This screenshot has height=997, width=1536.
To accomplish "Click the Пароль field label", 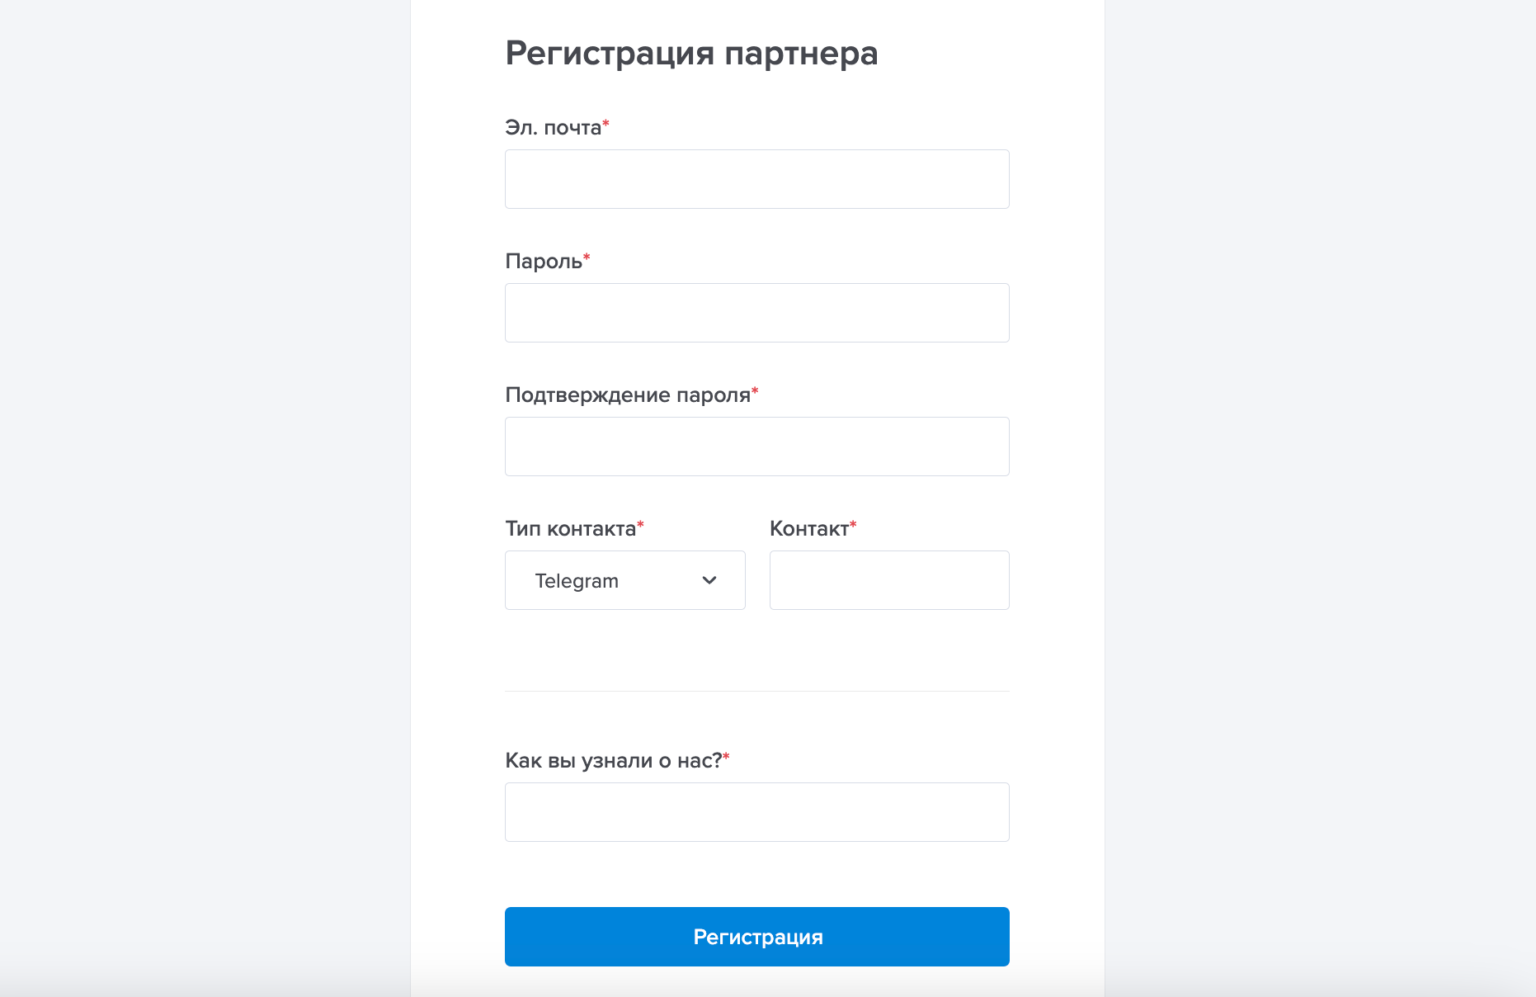I will [x=543, y=262].
